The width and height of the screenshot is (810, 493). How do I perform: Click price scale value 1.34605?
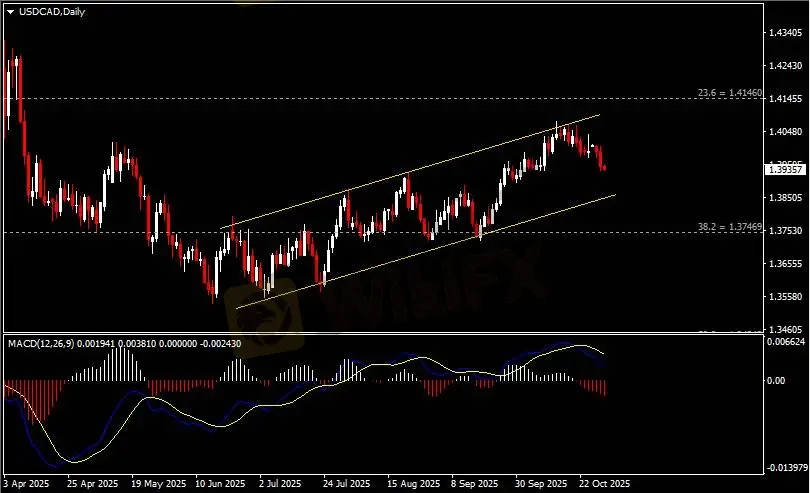786,329
